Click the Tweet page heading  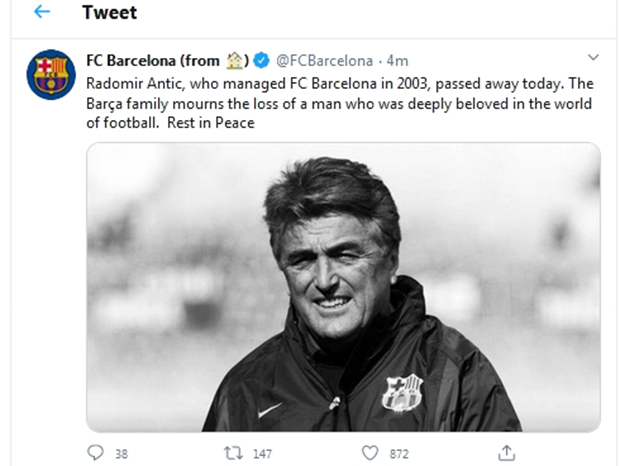110,13
